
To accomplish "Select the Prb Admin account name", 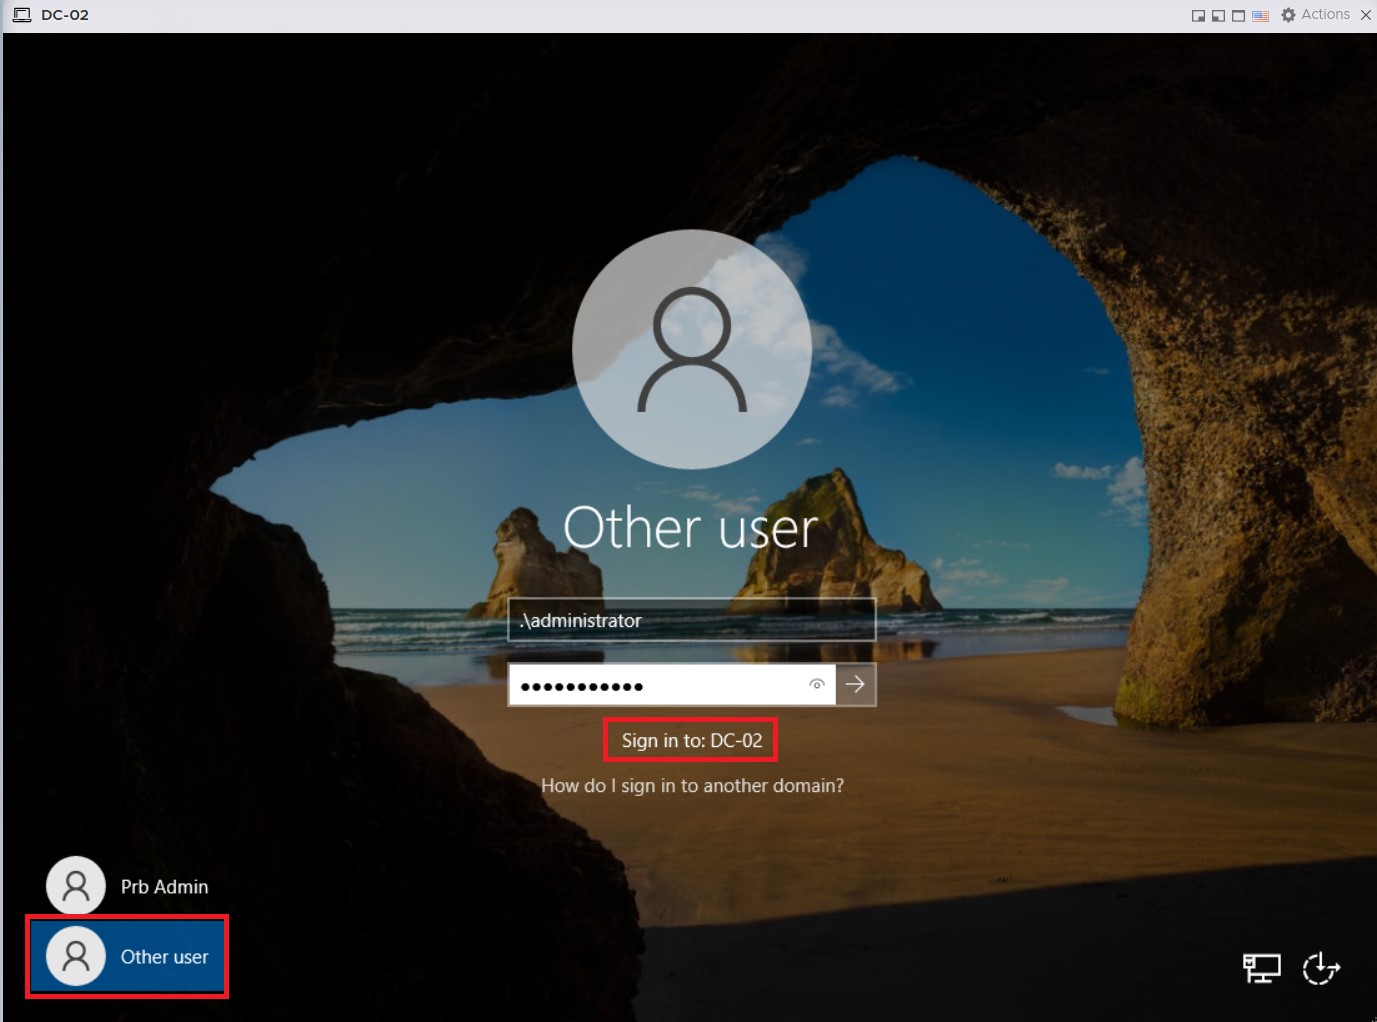I will (x=164, y=887).
